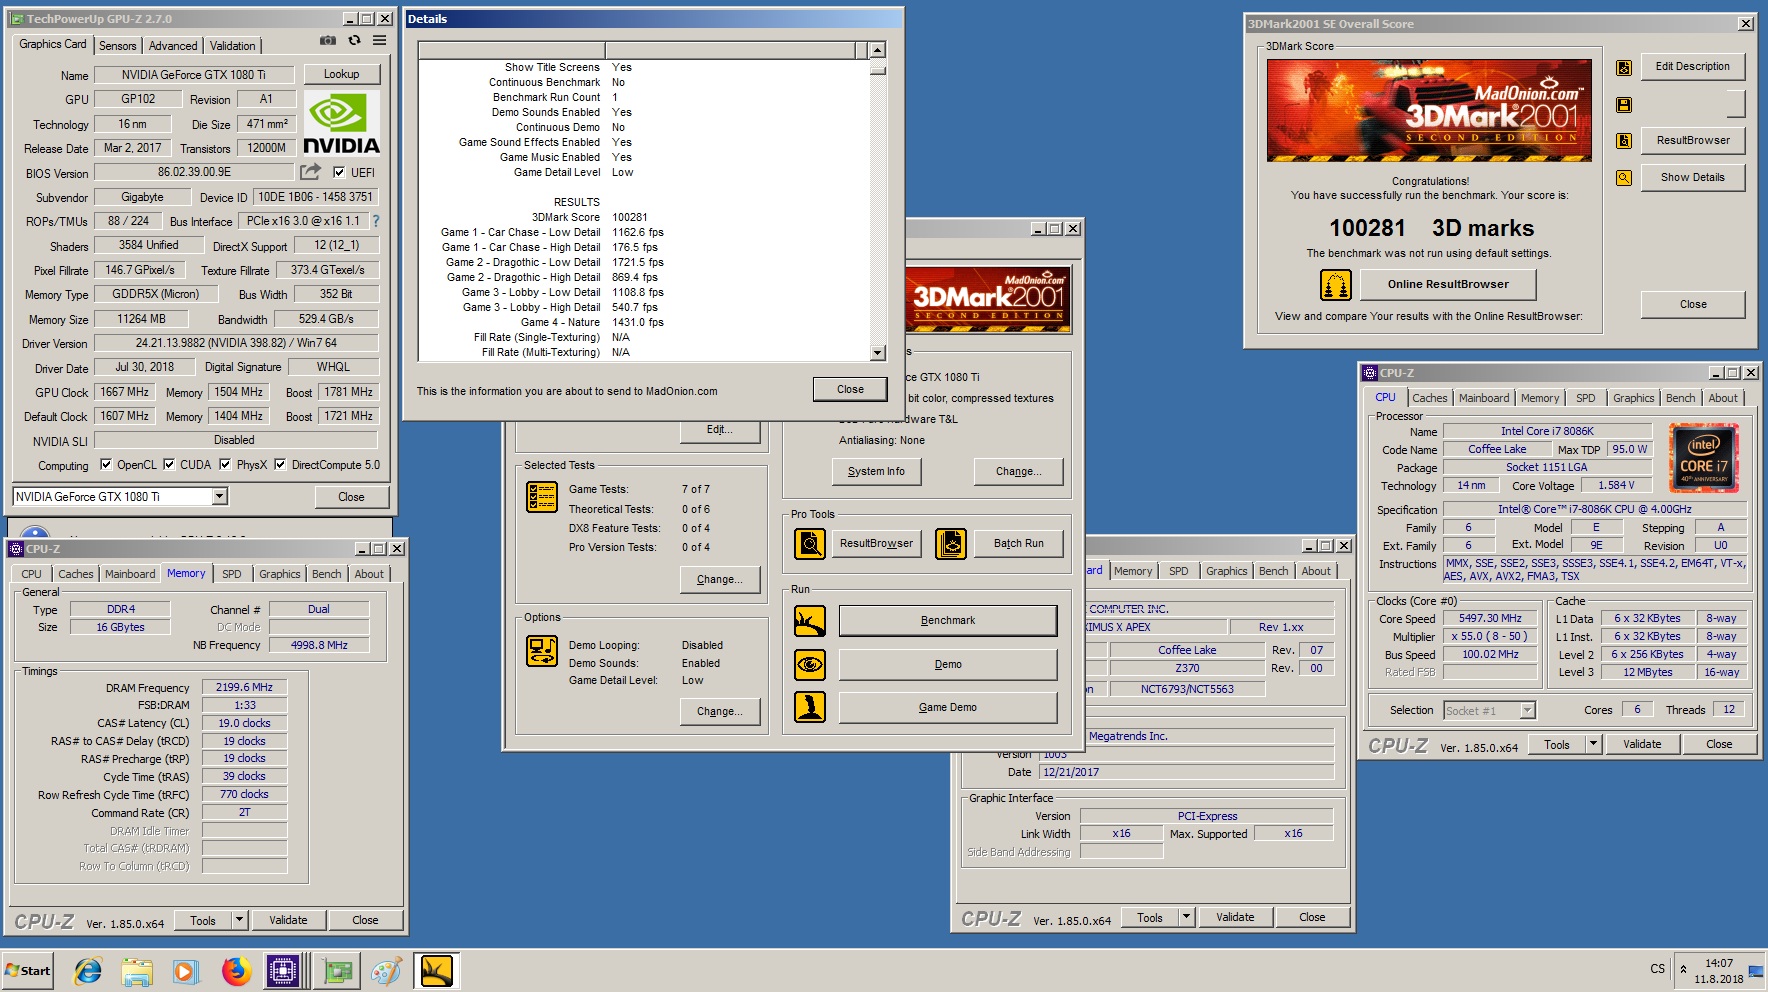Click the Details list scroll up arrow
Viewport: 1768px width, 992px height.
(x=878, y=50)
